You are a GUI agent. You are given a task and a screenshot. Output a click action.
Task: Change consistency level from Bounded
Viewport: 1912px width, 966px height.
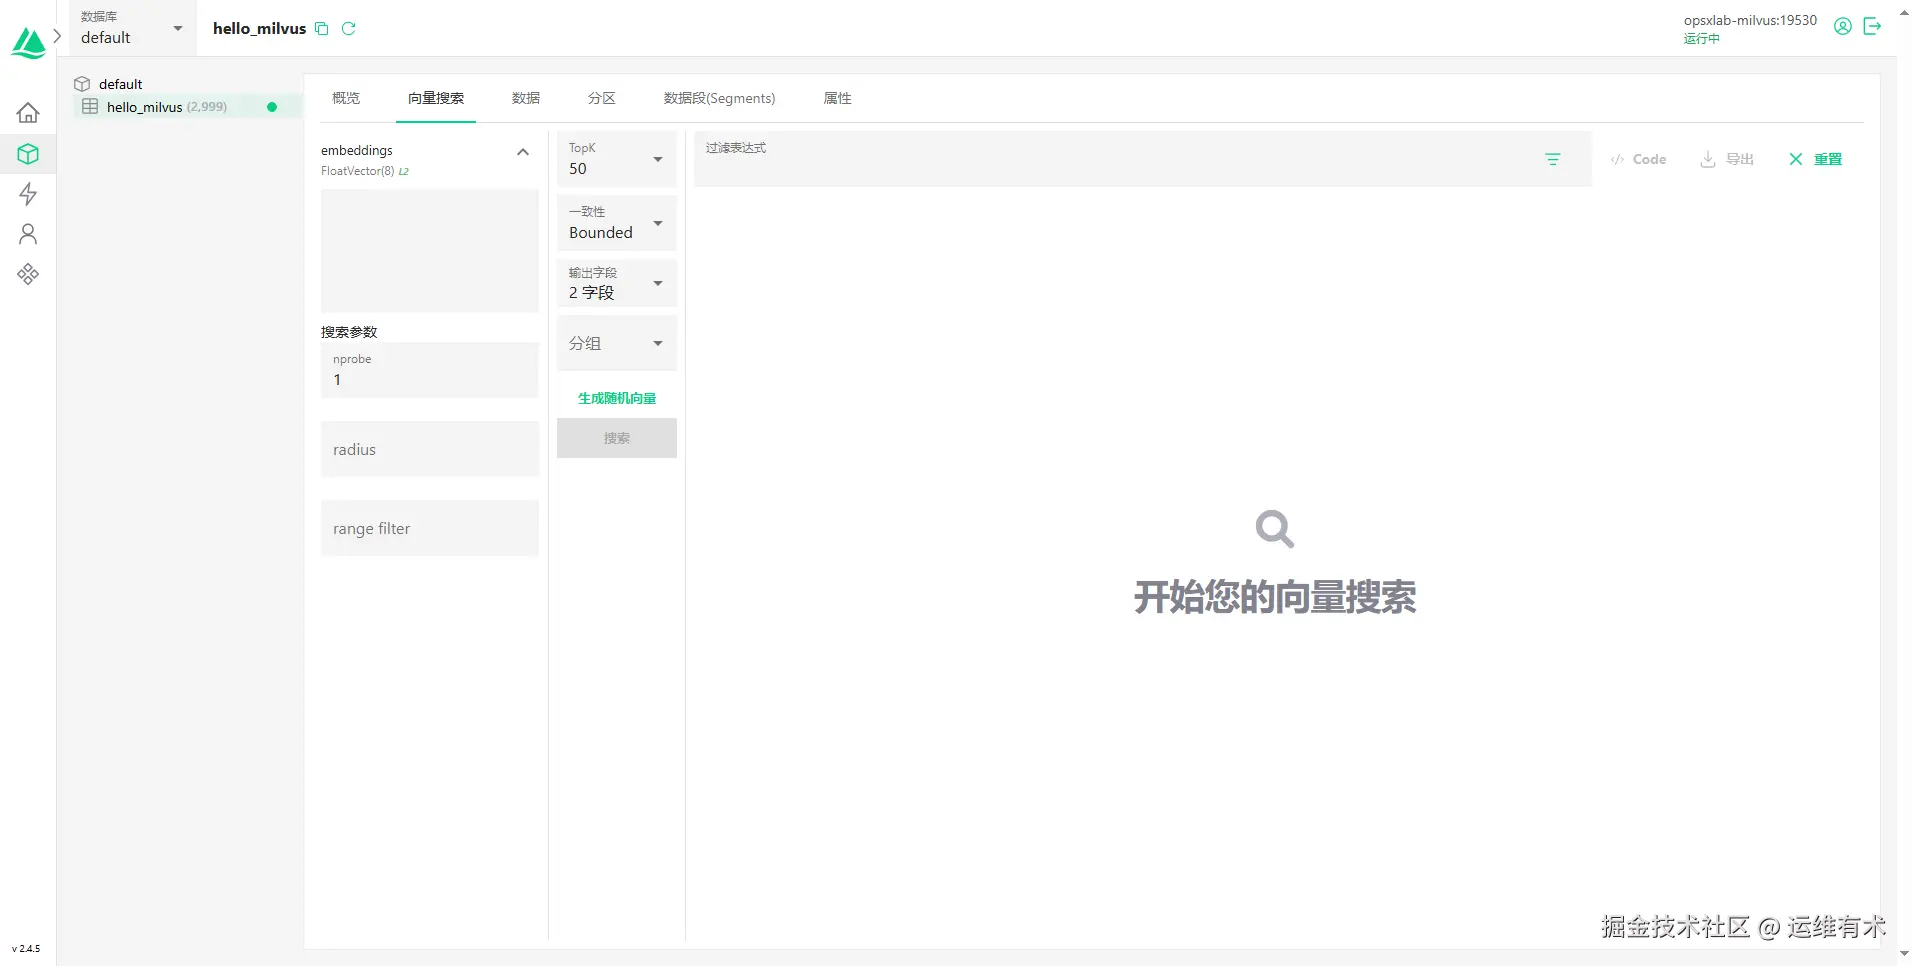(657, 223)
